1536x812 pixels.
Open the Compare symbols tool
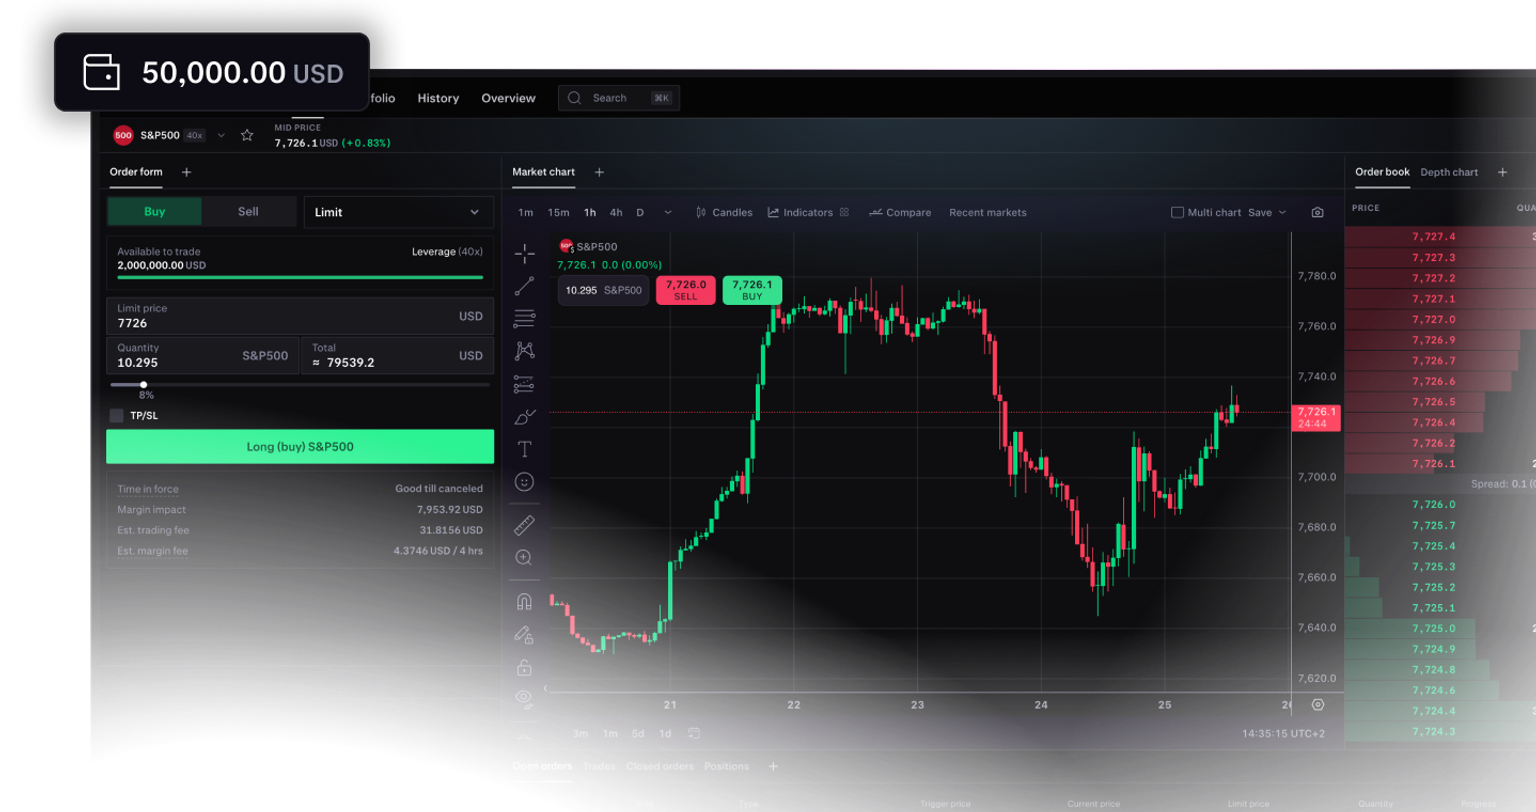(x=900, y=213)
